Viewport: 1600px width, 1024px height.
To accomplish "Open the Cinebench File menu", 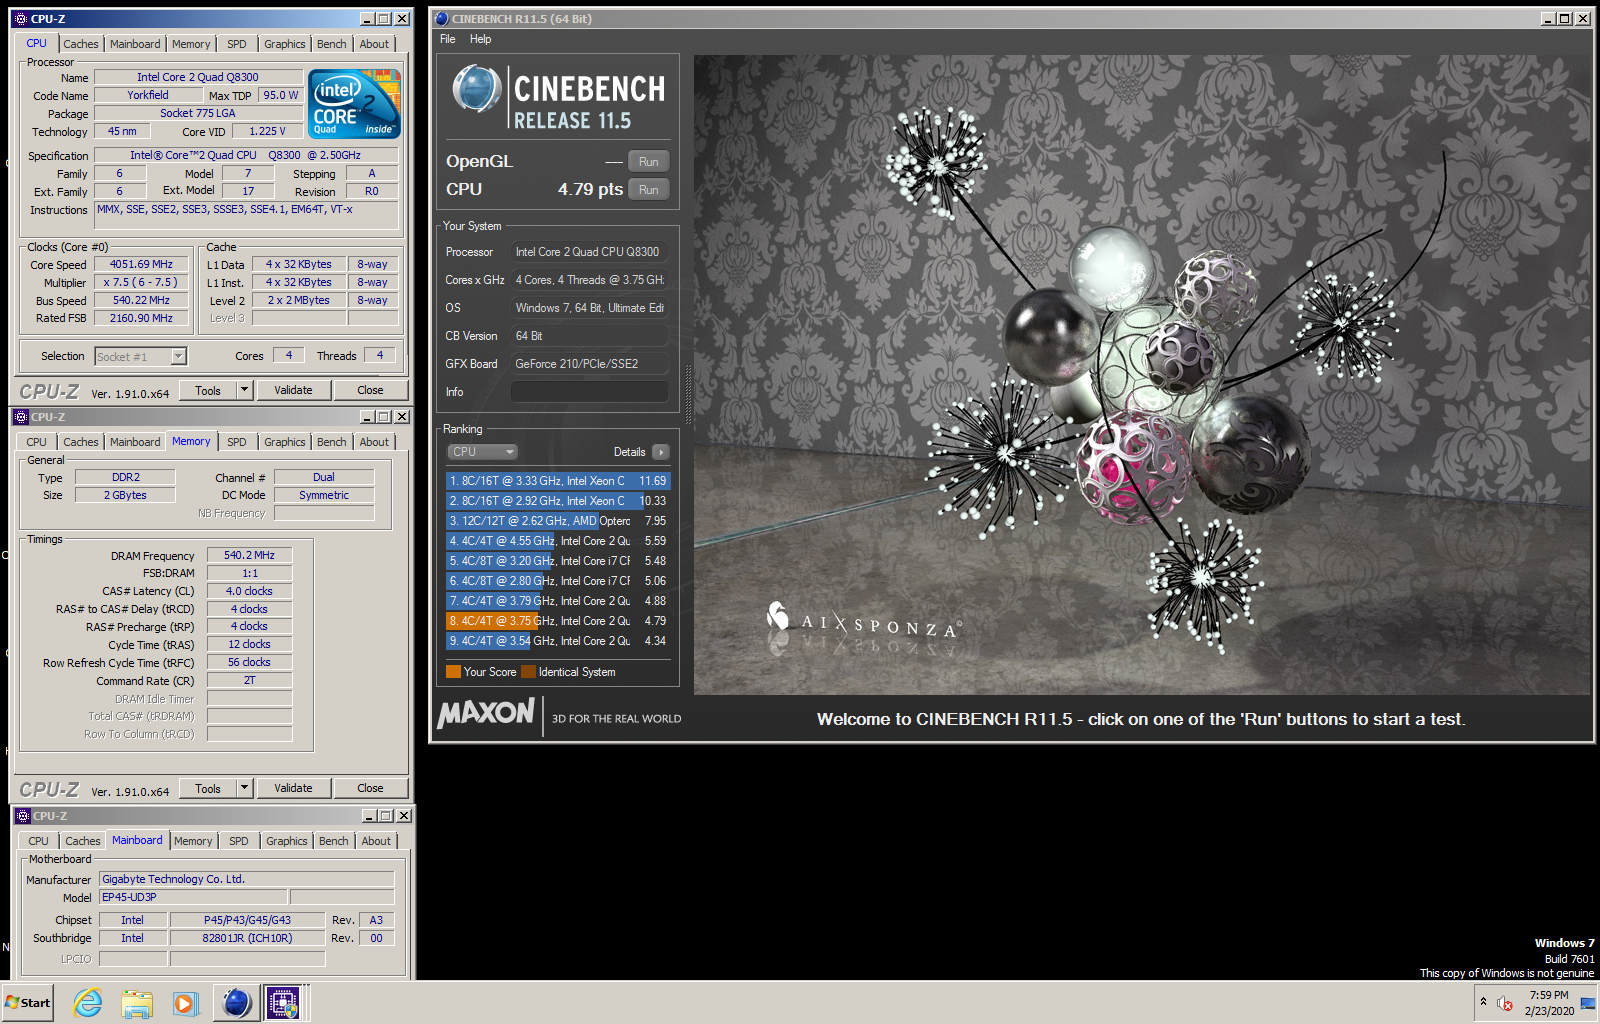I will click(448, 39).
